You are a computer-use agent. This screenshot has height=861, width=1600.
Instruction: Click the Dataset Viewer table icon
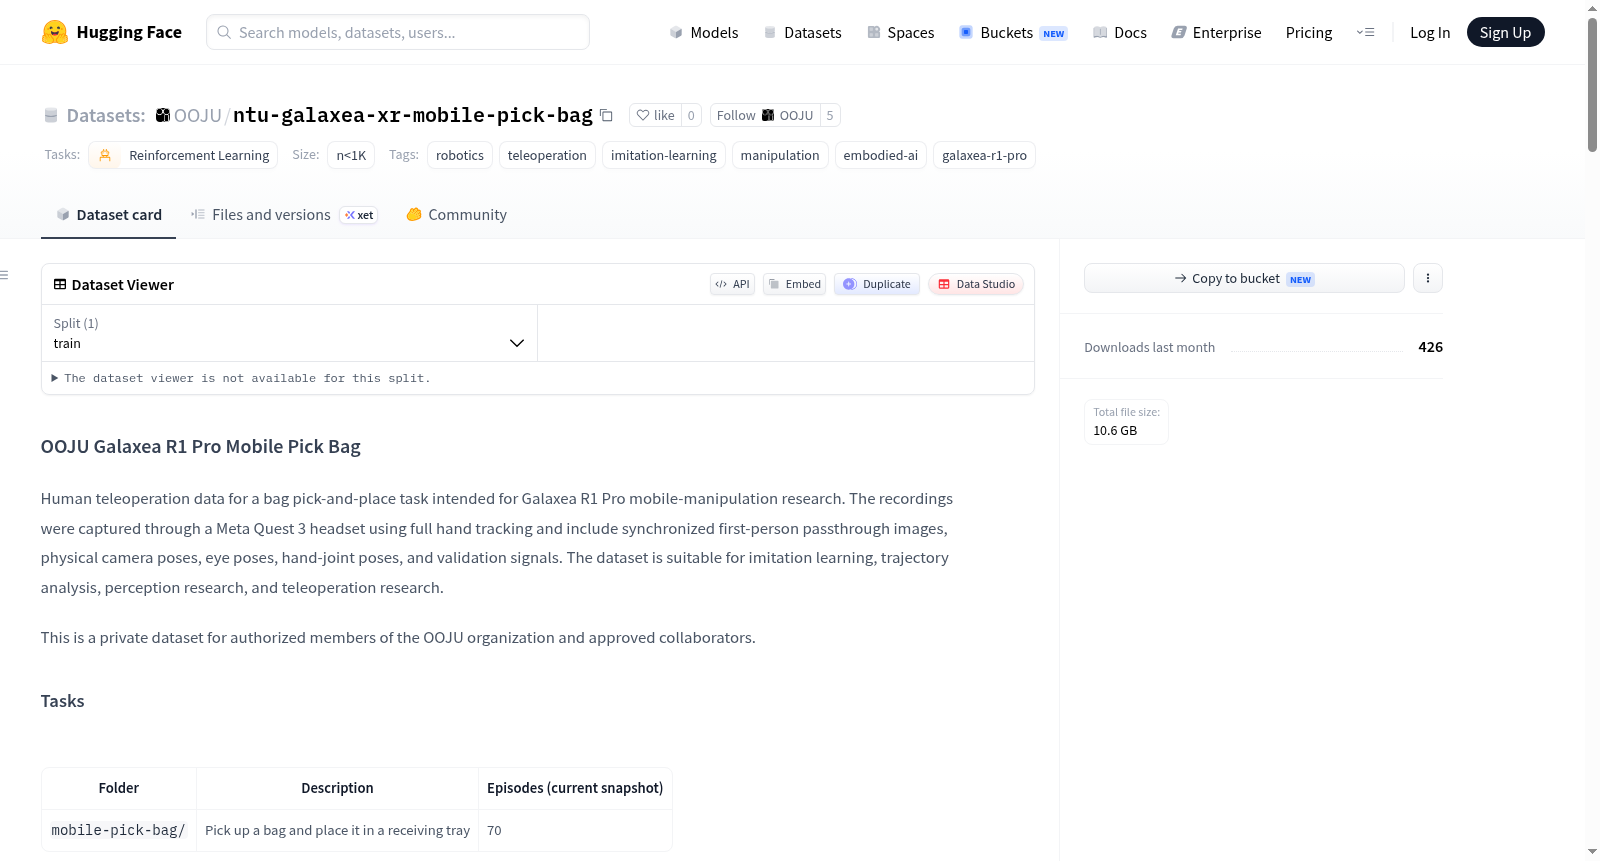[x=60, y=284]
